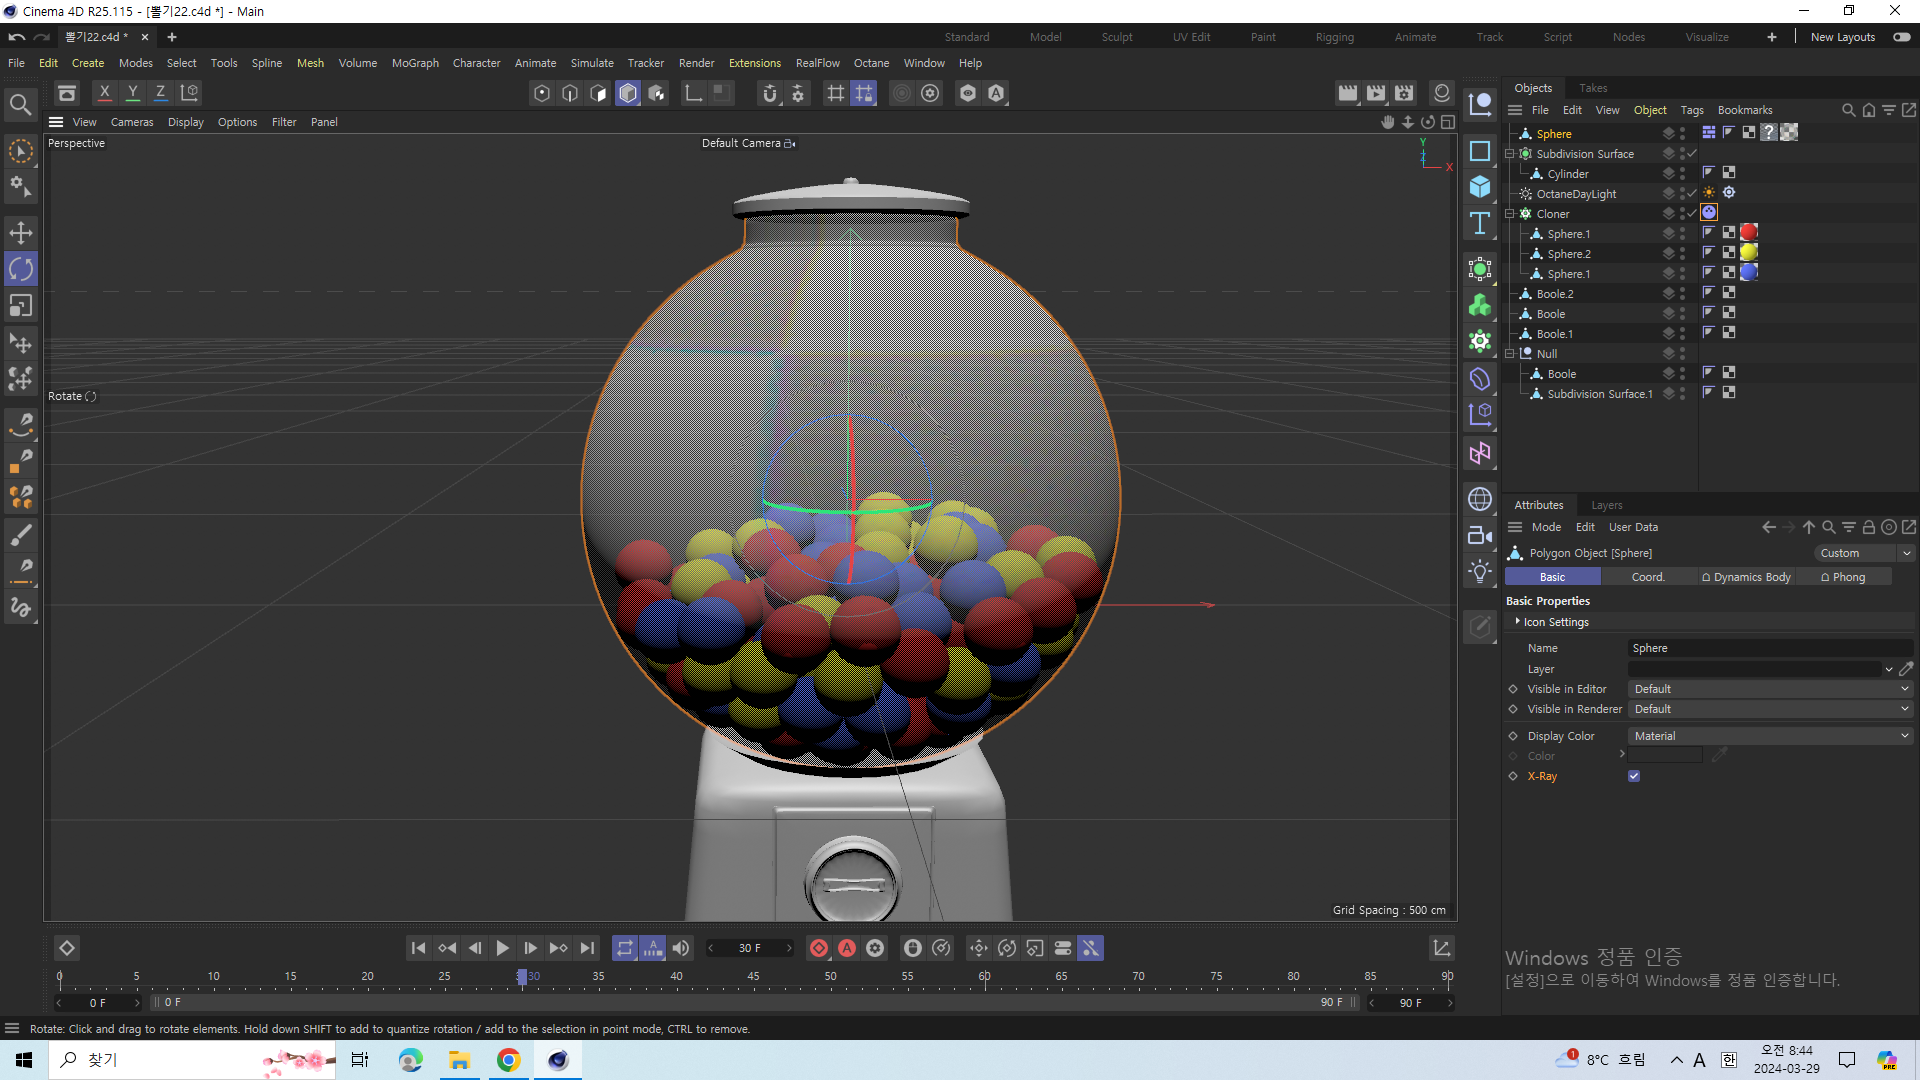Switch to the Takes tab

[x=1593, y=88]
